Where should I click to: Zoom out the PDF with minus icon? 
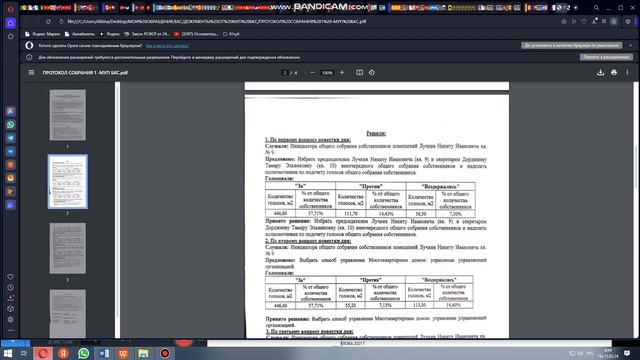pos(313,73)
